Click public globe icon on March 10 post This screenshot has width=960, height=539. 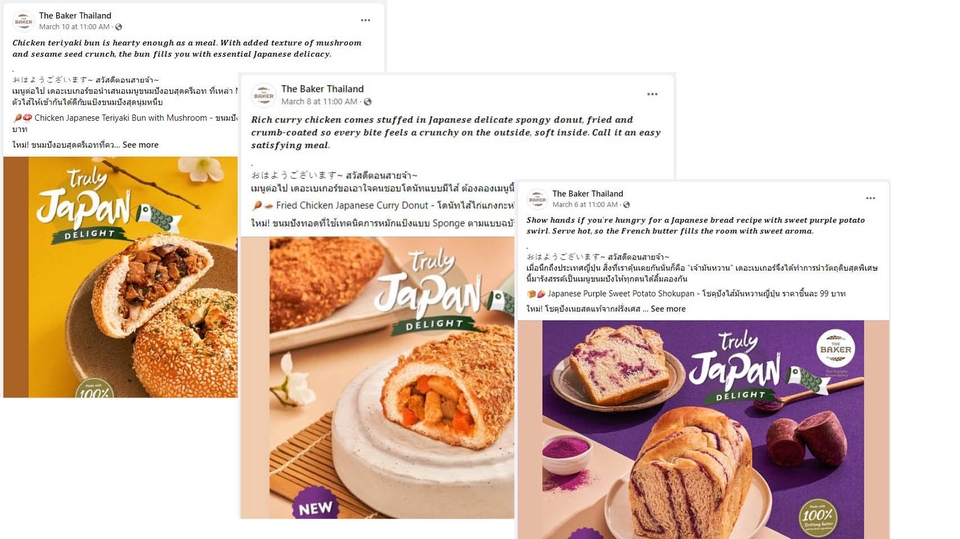coord(119,27)
